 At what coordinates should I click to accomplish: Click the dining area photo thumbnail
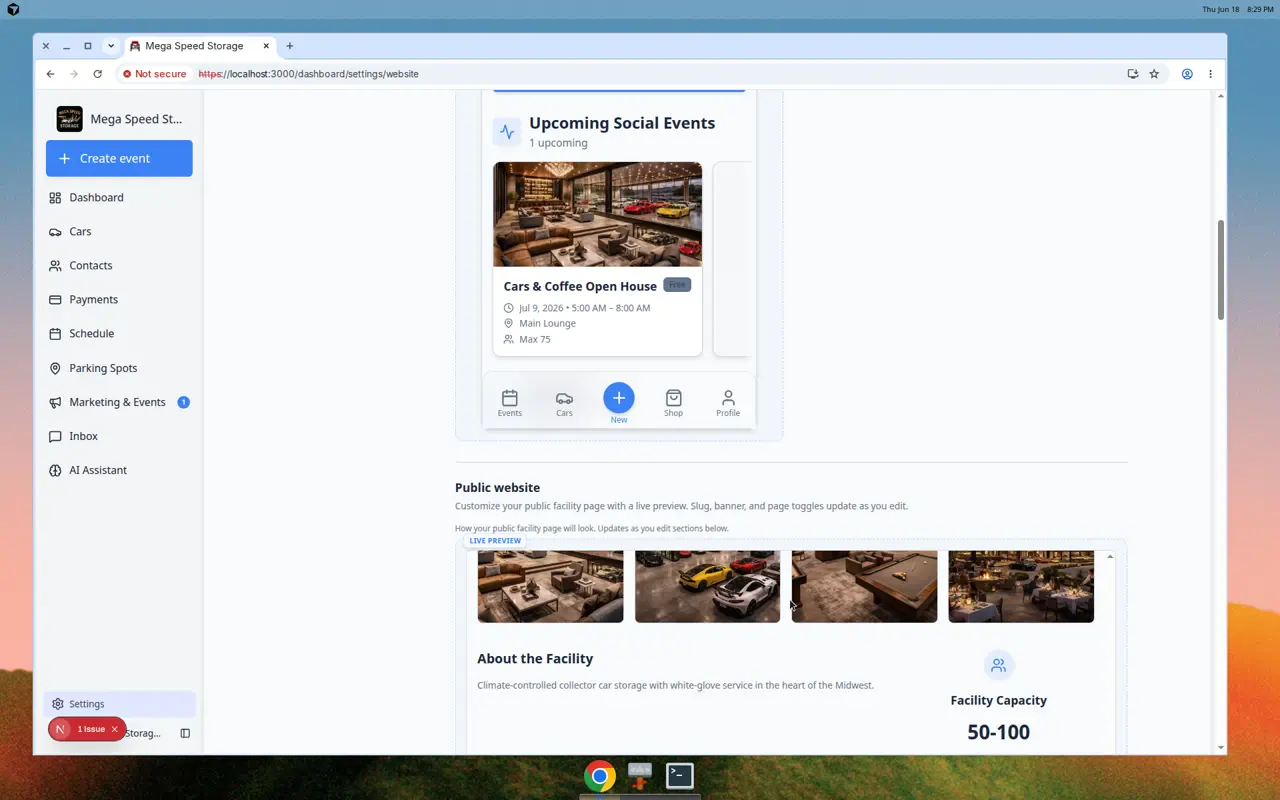1021,586
